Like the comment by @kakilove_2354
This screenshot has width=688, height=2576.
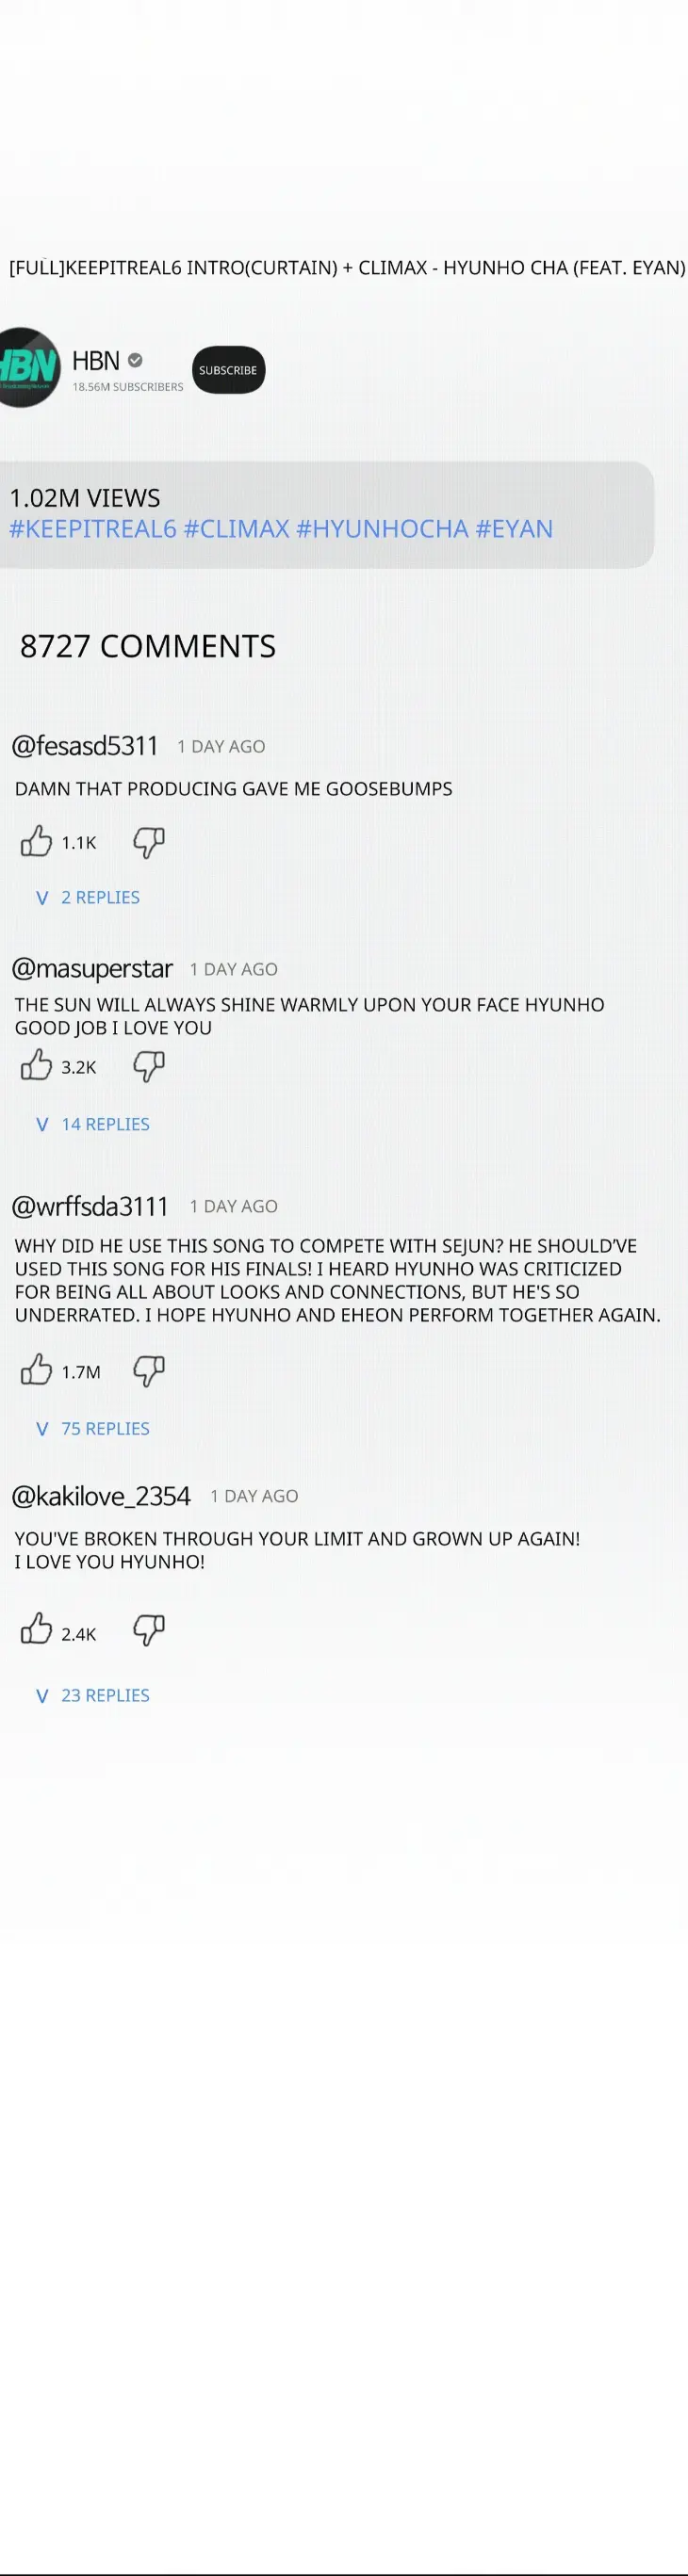point(36,1629)
